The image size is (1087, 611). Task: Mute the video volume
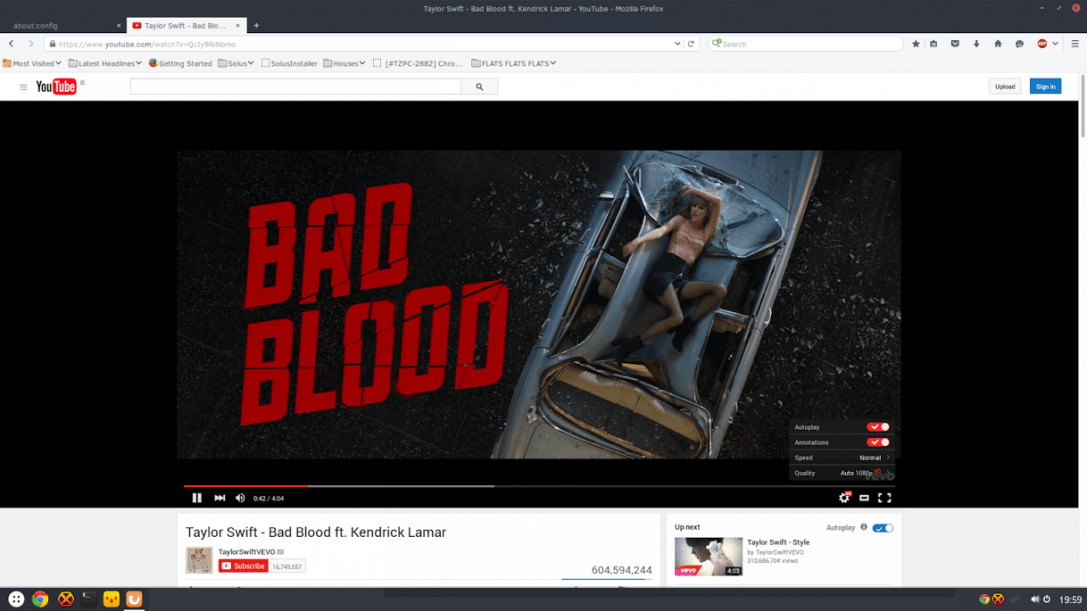240,498
